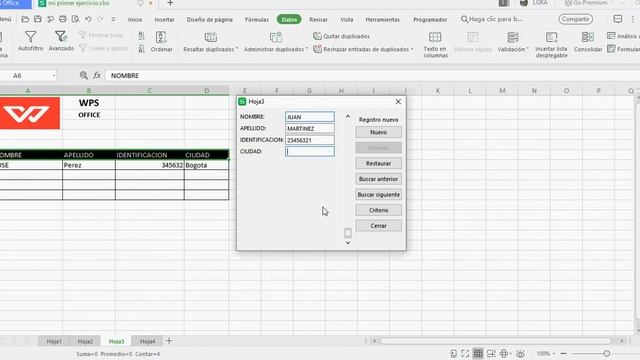The width and height of the screenshot is (640, 360).
Task: Click Nuevo button in Hoja3 dialog
Action: coord(378,132)
